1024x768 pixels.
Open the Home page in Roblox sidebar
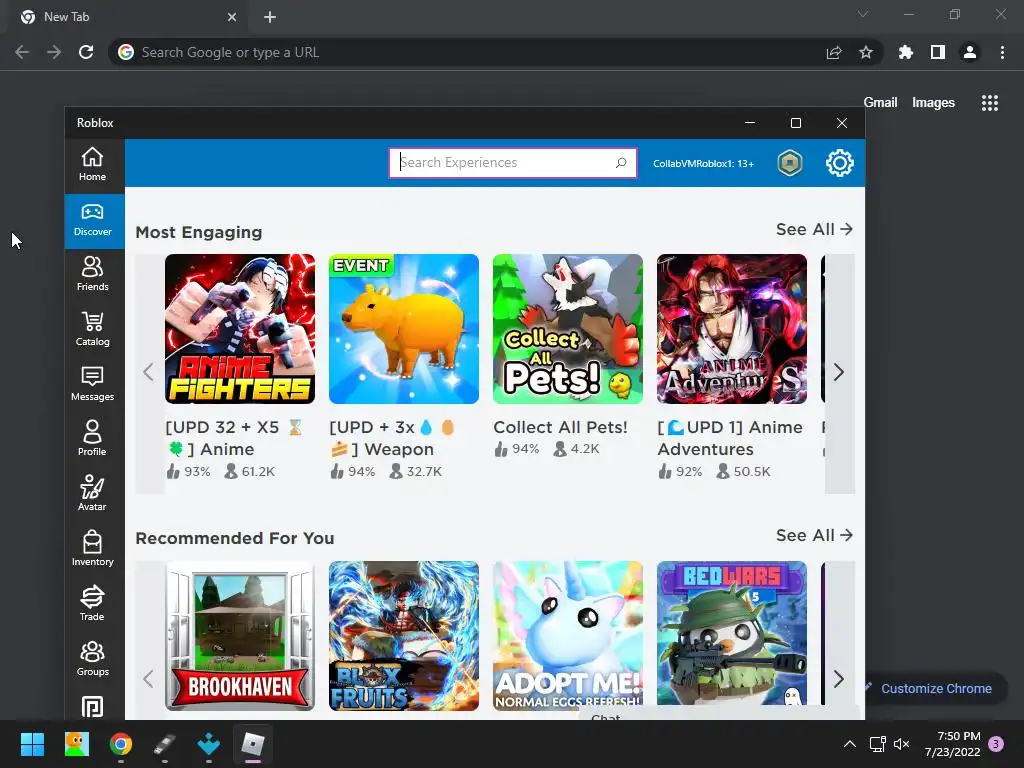[92, 165]
